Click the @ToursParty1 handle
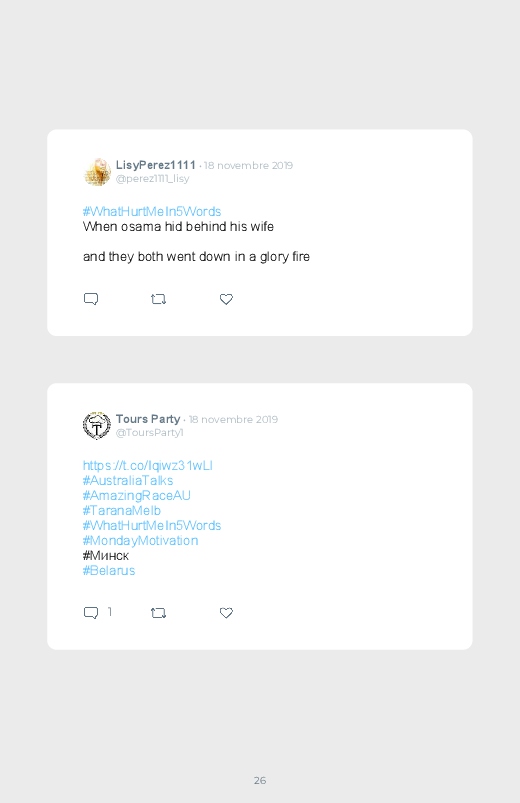 coord(150,433)
